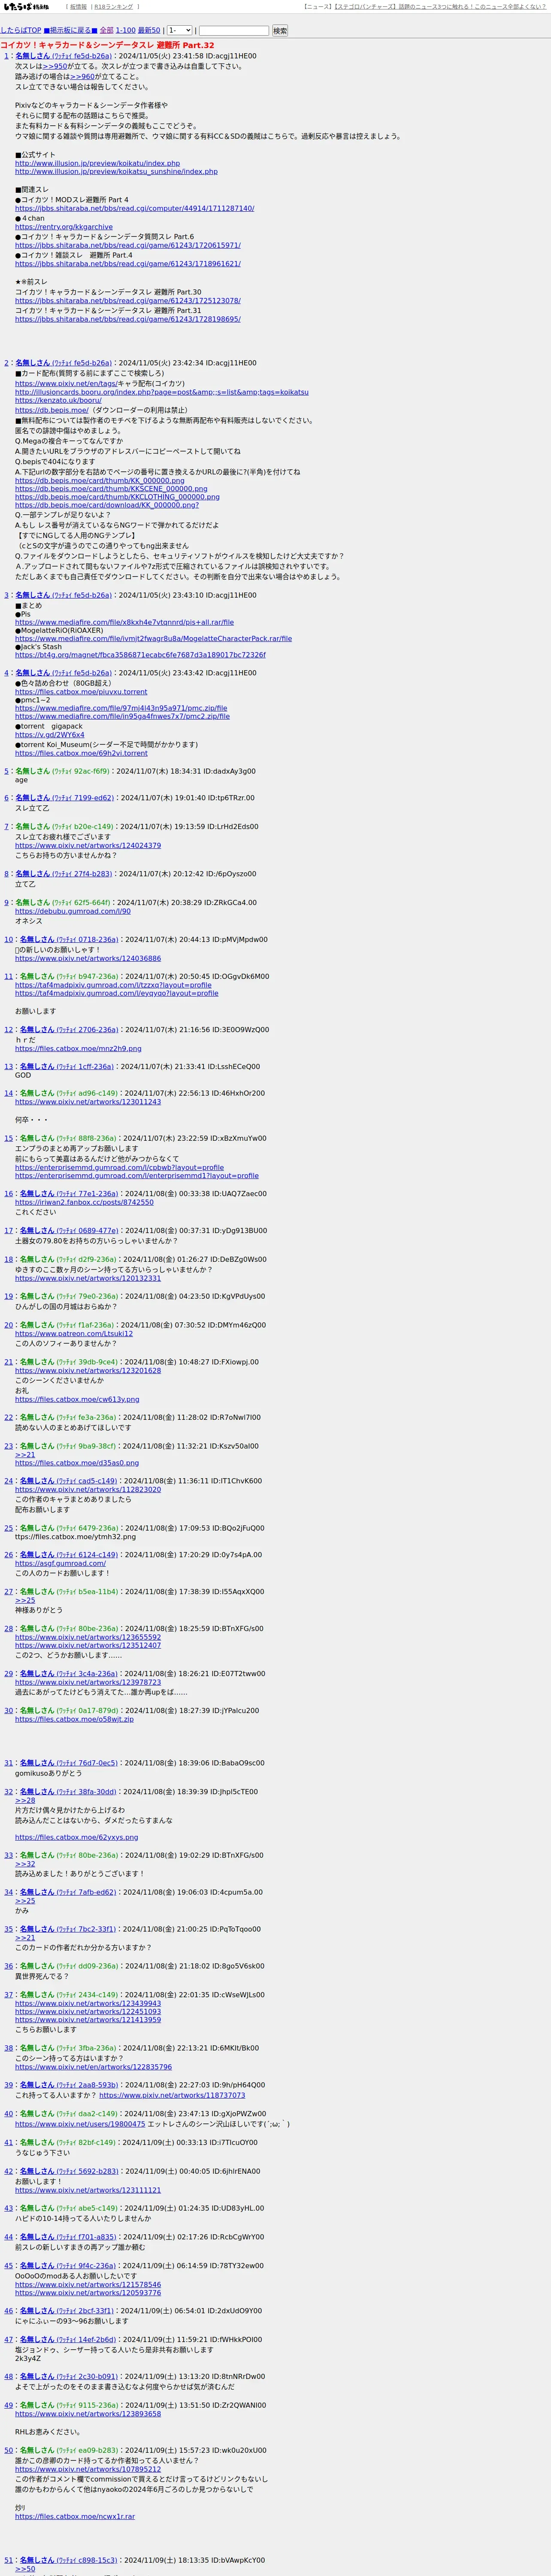This screenshot has width=551, height=2576.
Task: Open the cpbwb gumroad link in post 15
Action: 119,1167
